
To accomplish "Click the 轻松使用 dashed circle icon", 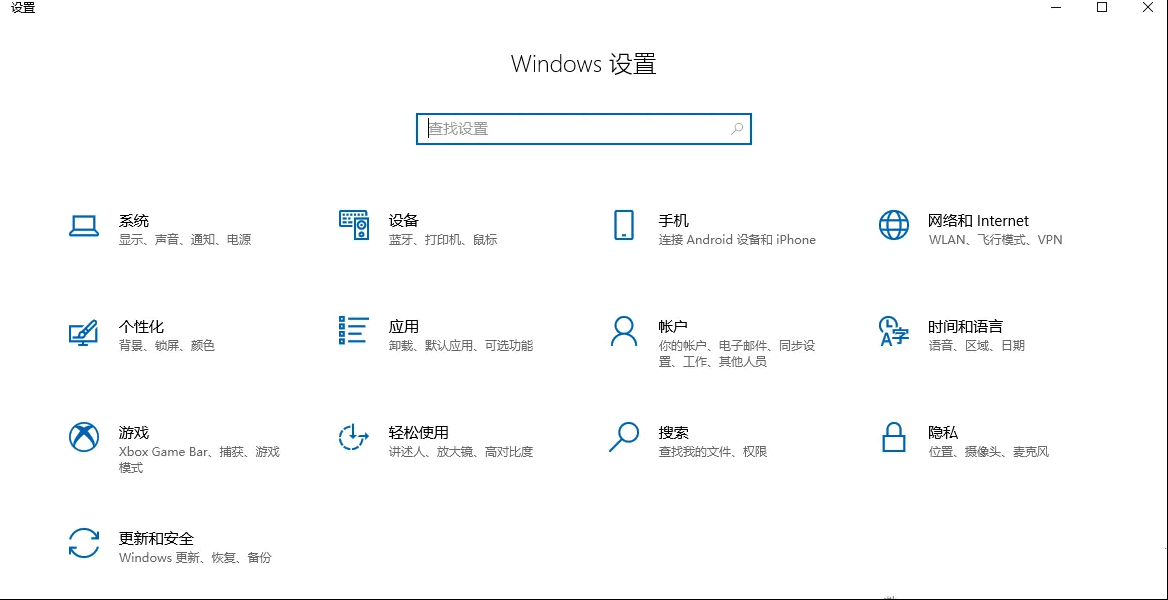I will coord(354,437).
